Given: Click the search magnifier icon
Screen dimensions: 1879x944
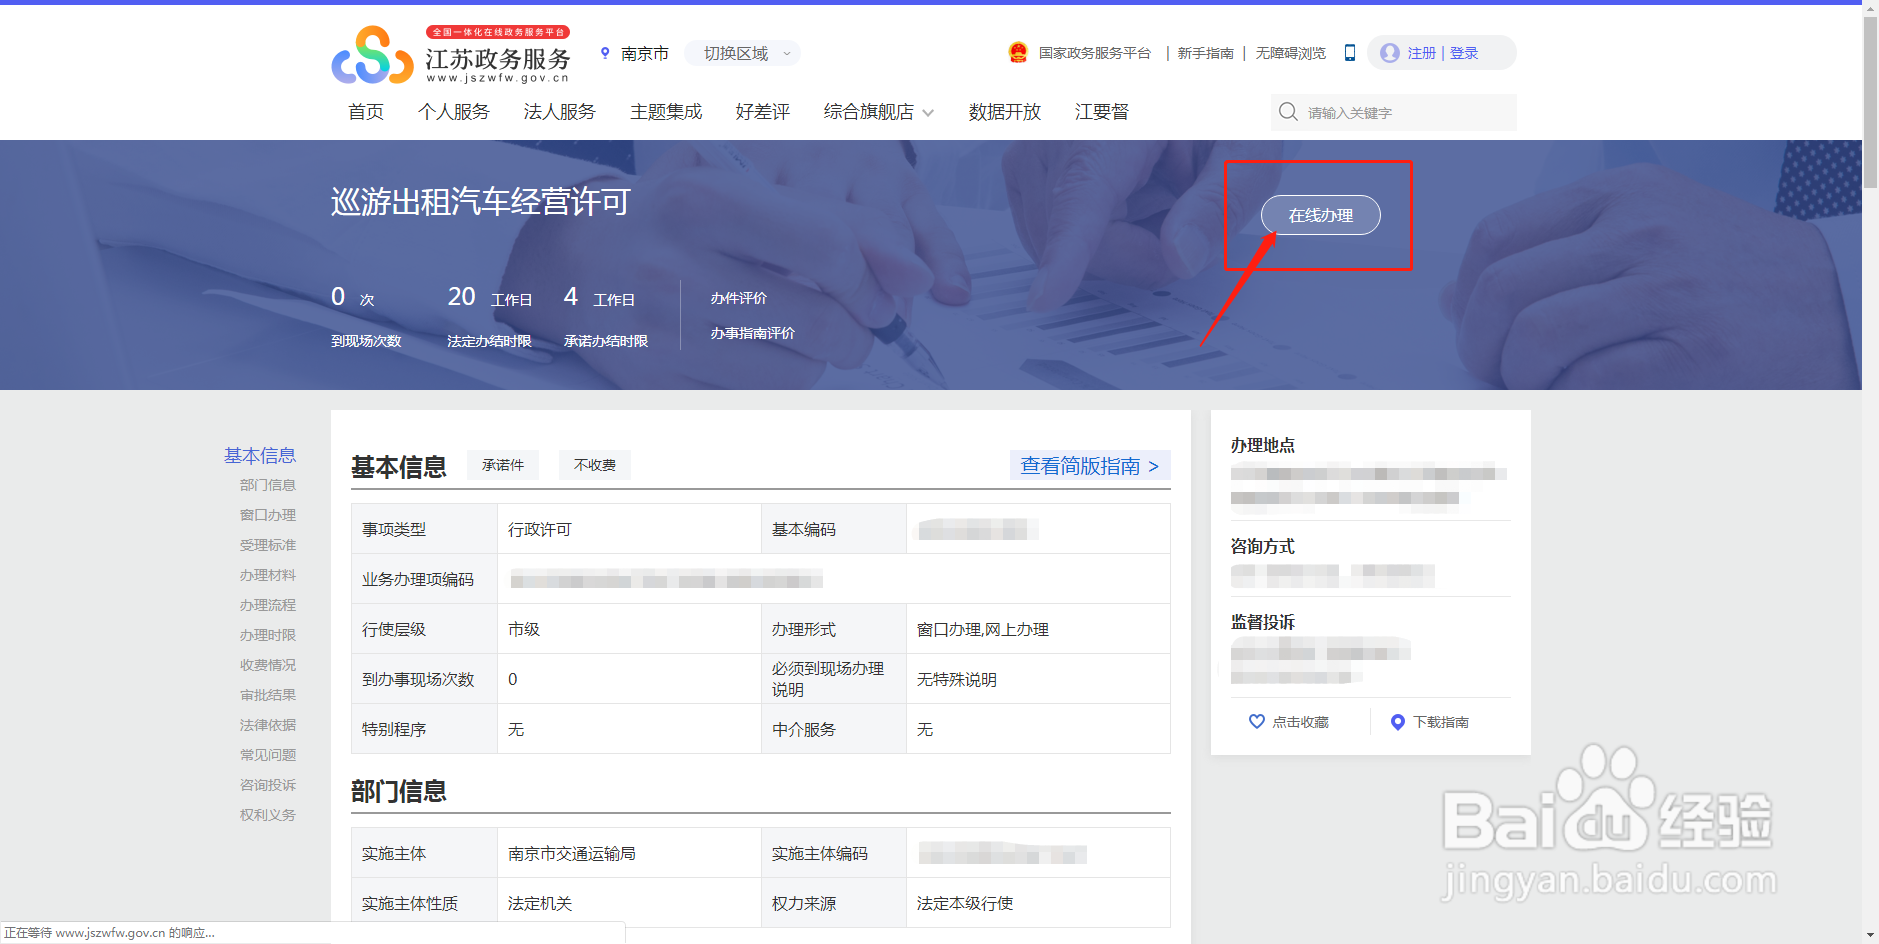Looking at the screenshot, I should 1289,112.
